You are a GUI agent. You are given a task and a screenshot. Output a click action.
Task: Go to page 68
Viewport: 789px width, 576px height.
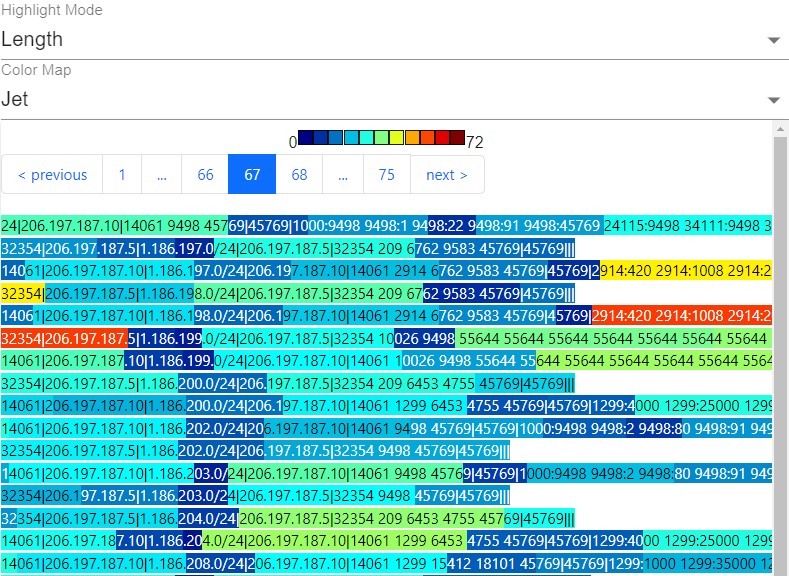pos(299,175)
